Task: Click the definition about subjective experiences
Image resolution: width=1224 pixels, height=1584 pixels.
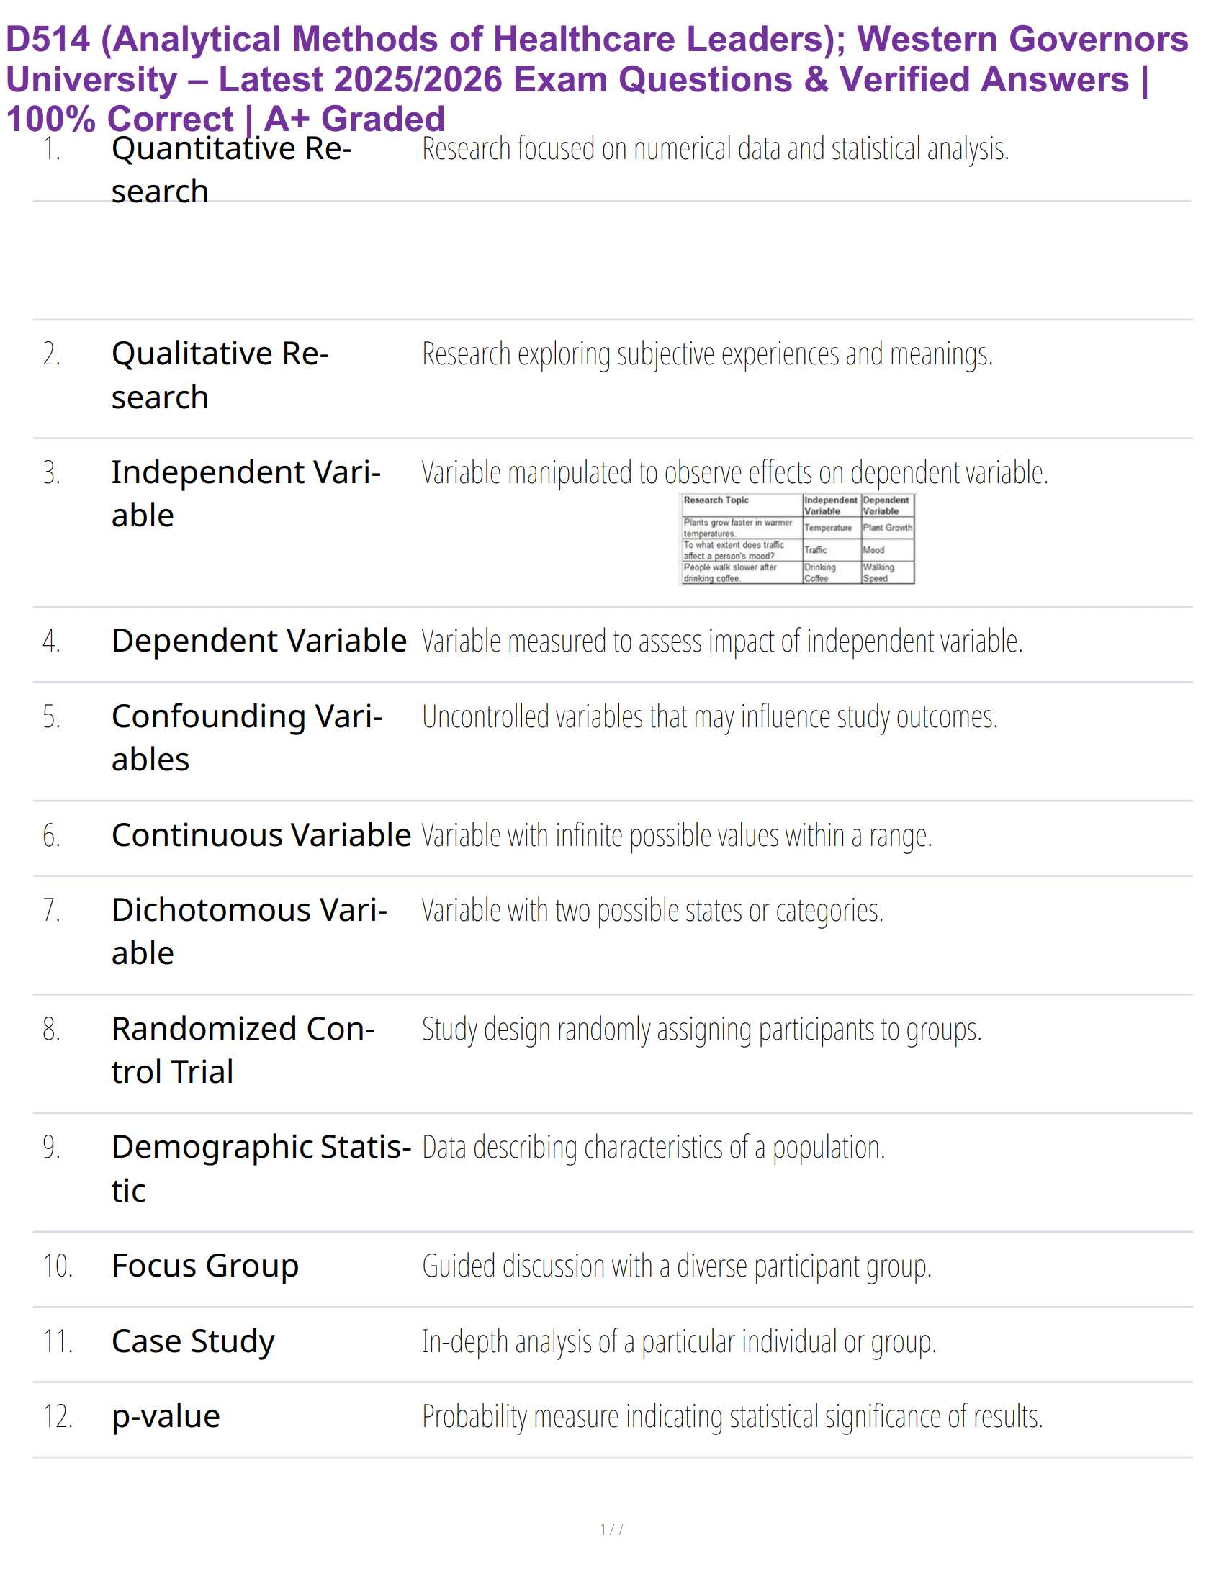Action: [x=706, y=354]
